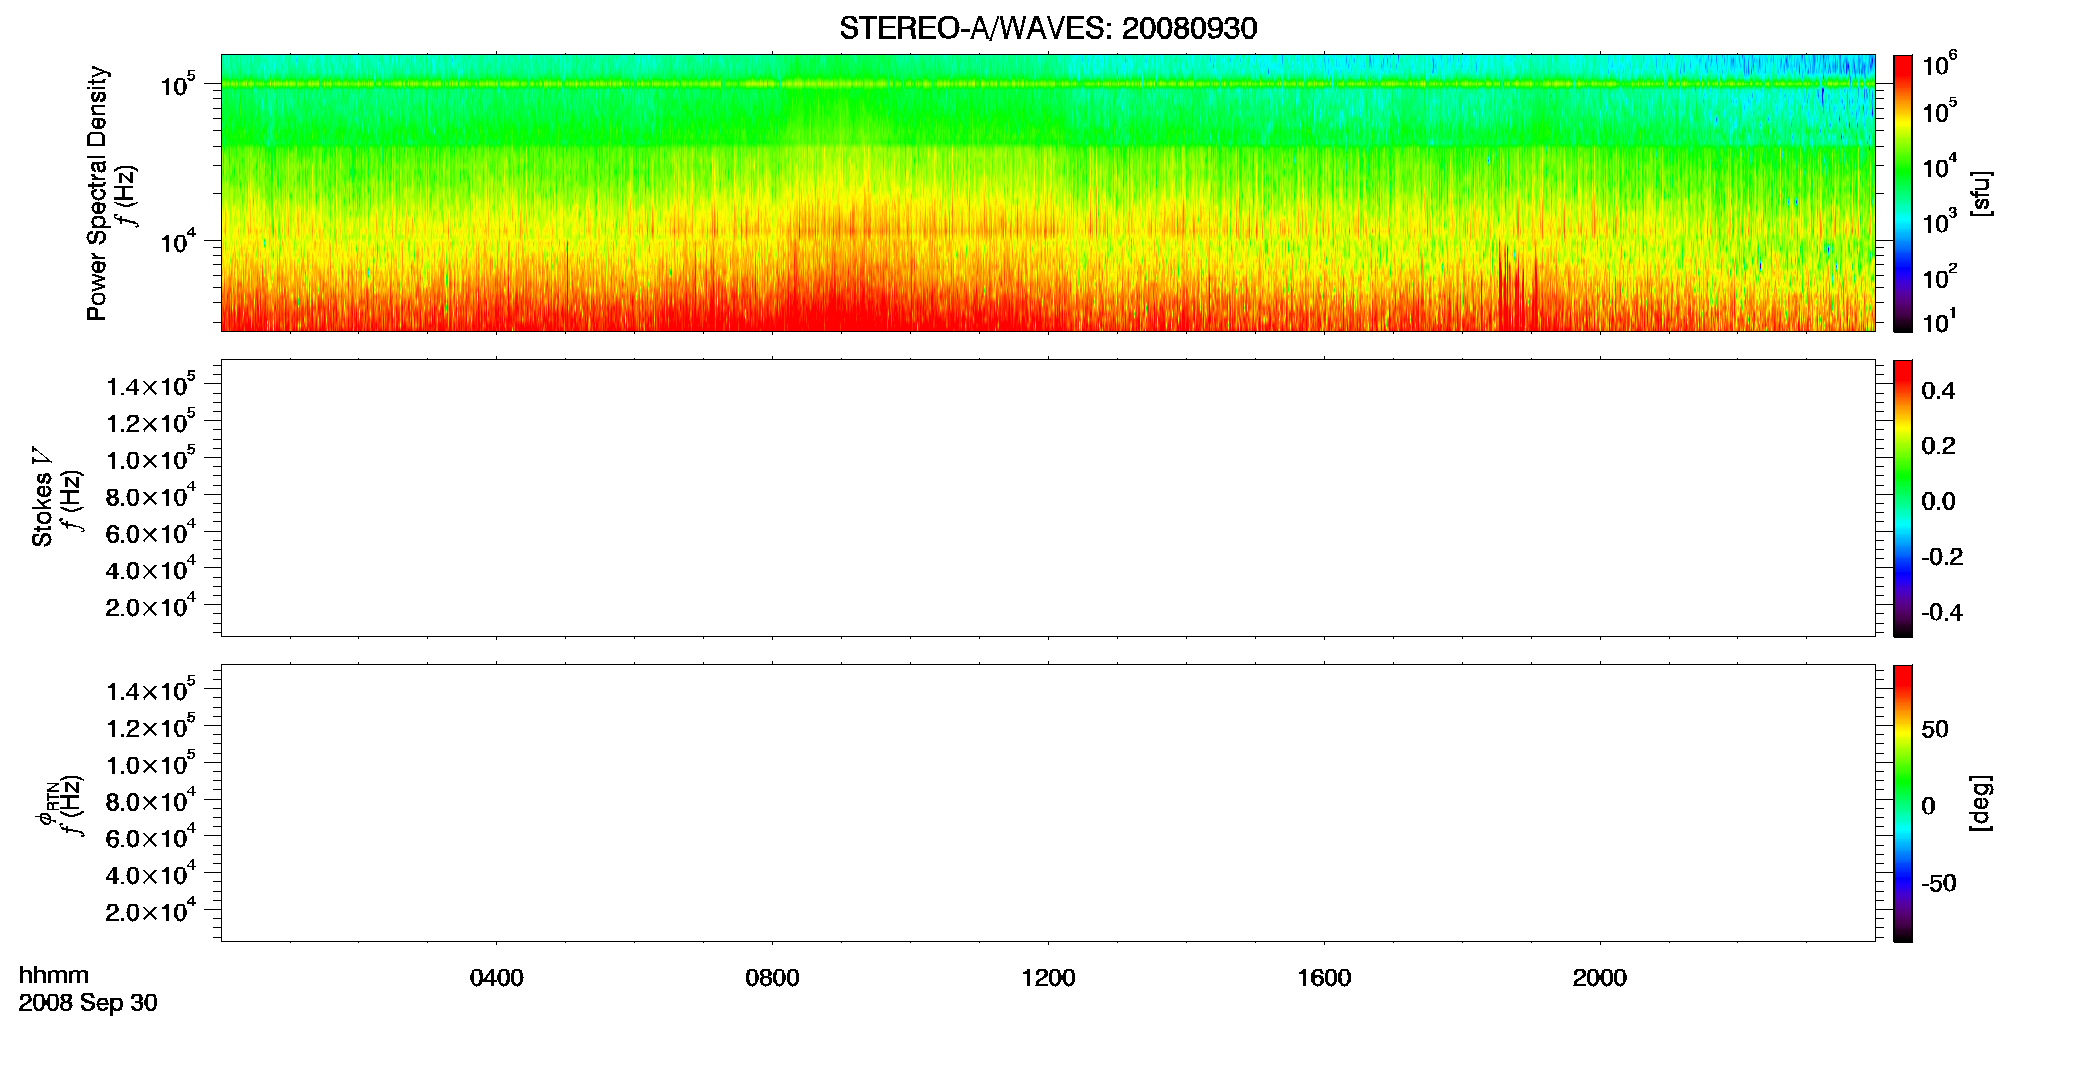The image size is (2096, 1080).
Task: Click the Stokes V axis label
Action: [43, 498]
